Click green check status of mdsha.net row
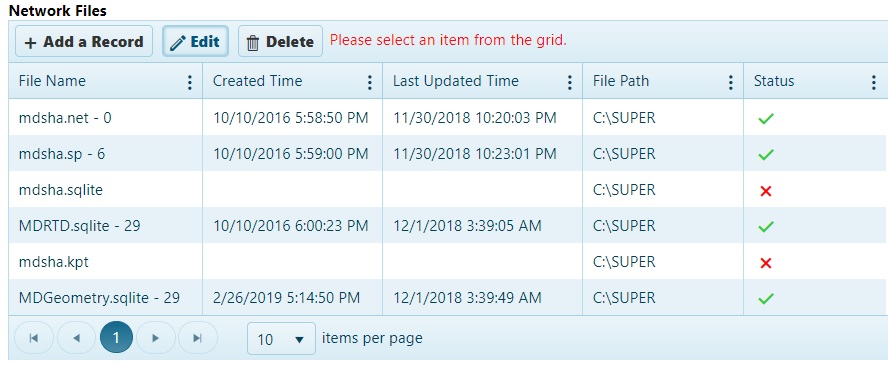This screenshot has width=888, height=365. (766, 119)
